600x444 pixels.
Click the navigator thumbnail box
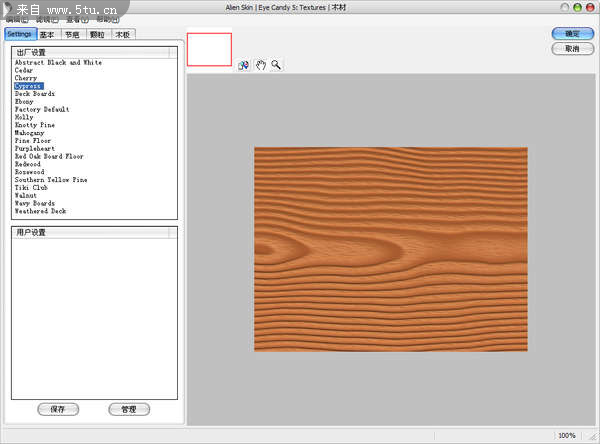click(x=209, y=50)
